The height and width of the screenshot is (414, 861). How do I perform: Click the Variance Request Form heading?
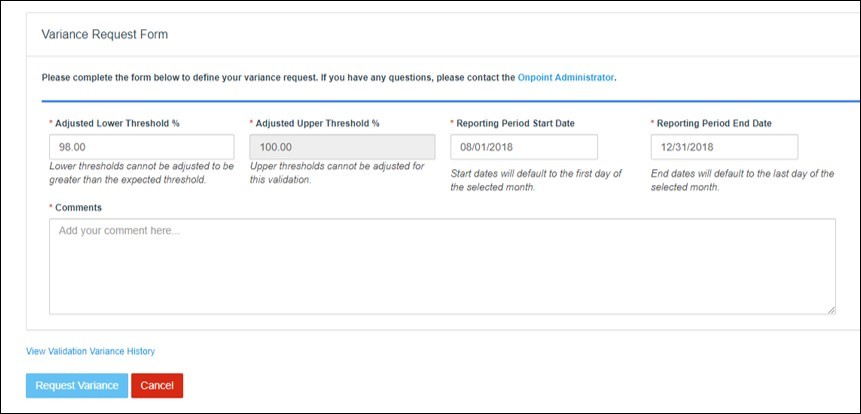(105, 34)
